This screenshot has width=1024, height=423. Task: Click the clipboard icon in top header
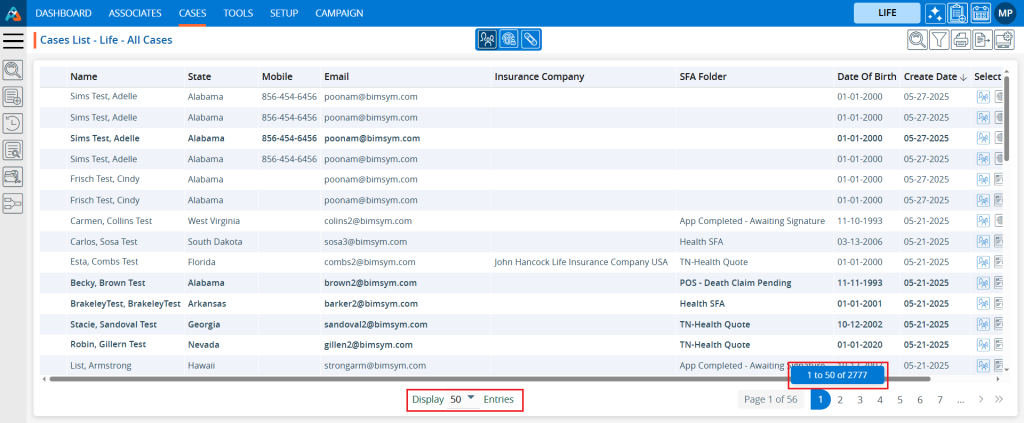click(x=957, y=13)
